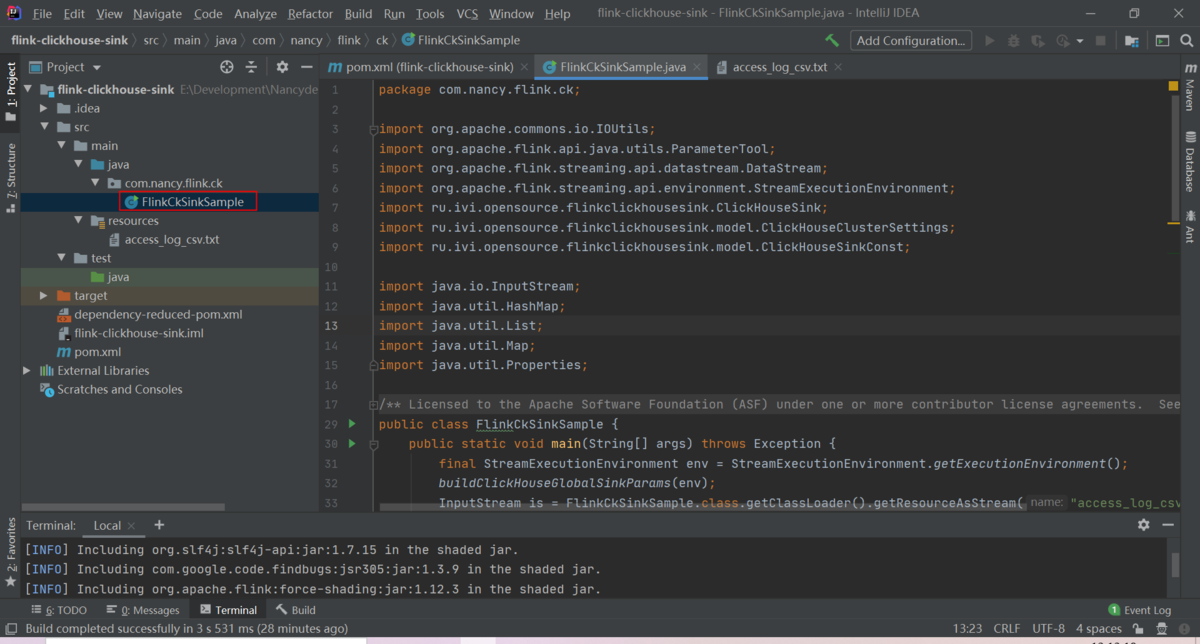Open Terminal panel settings gear
The height and width of the screenshot is (644, 1200).
(1144, 525)
